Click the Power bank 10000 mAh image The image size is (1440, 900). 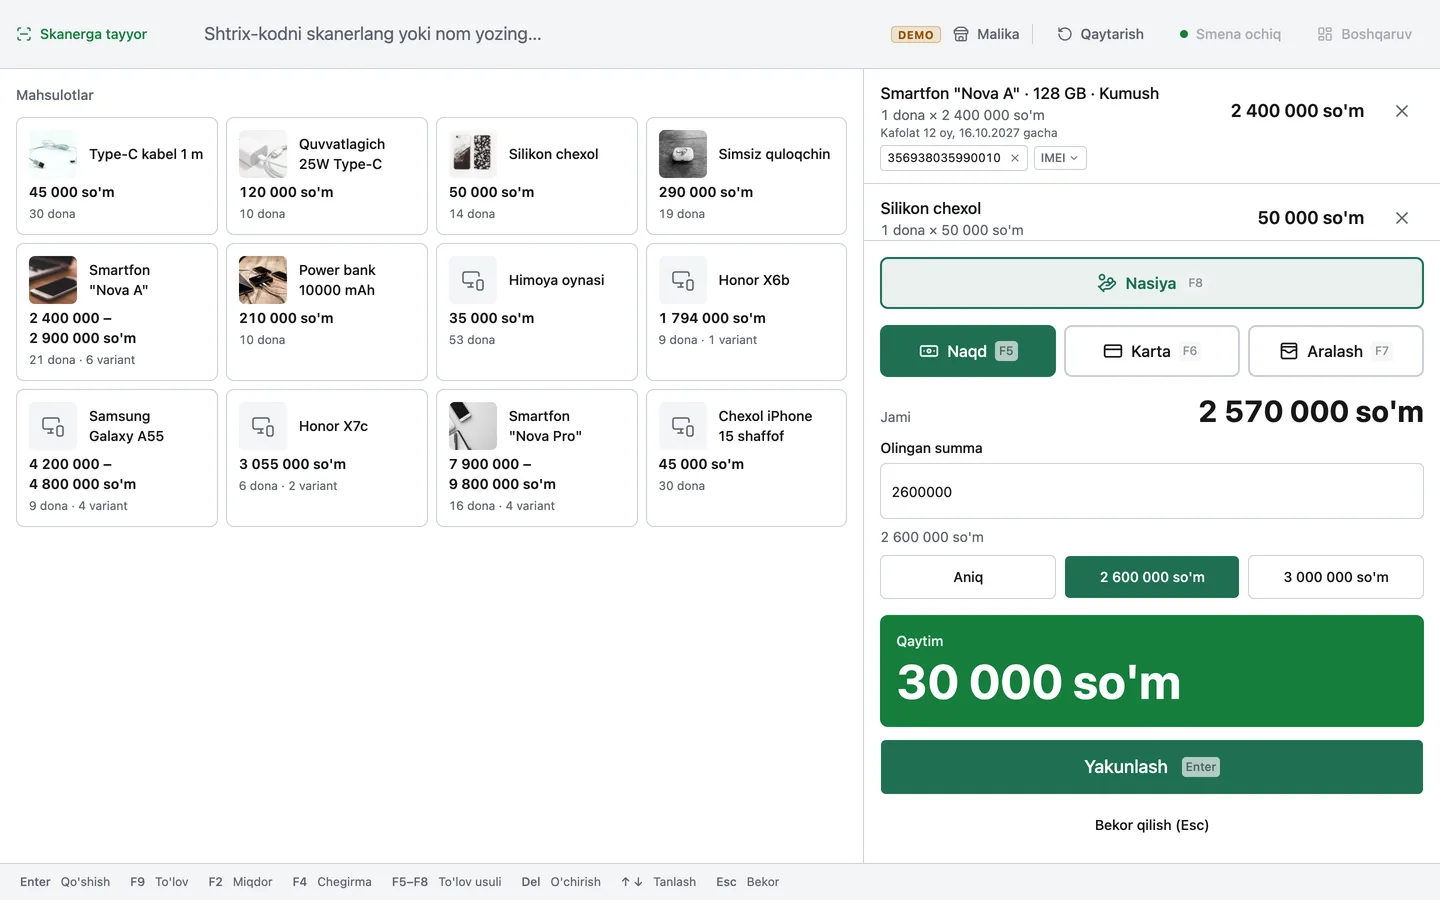coord(263,280)
